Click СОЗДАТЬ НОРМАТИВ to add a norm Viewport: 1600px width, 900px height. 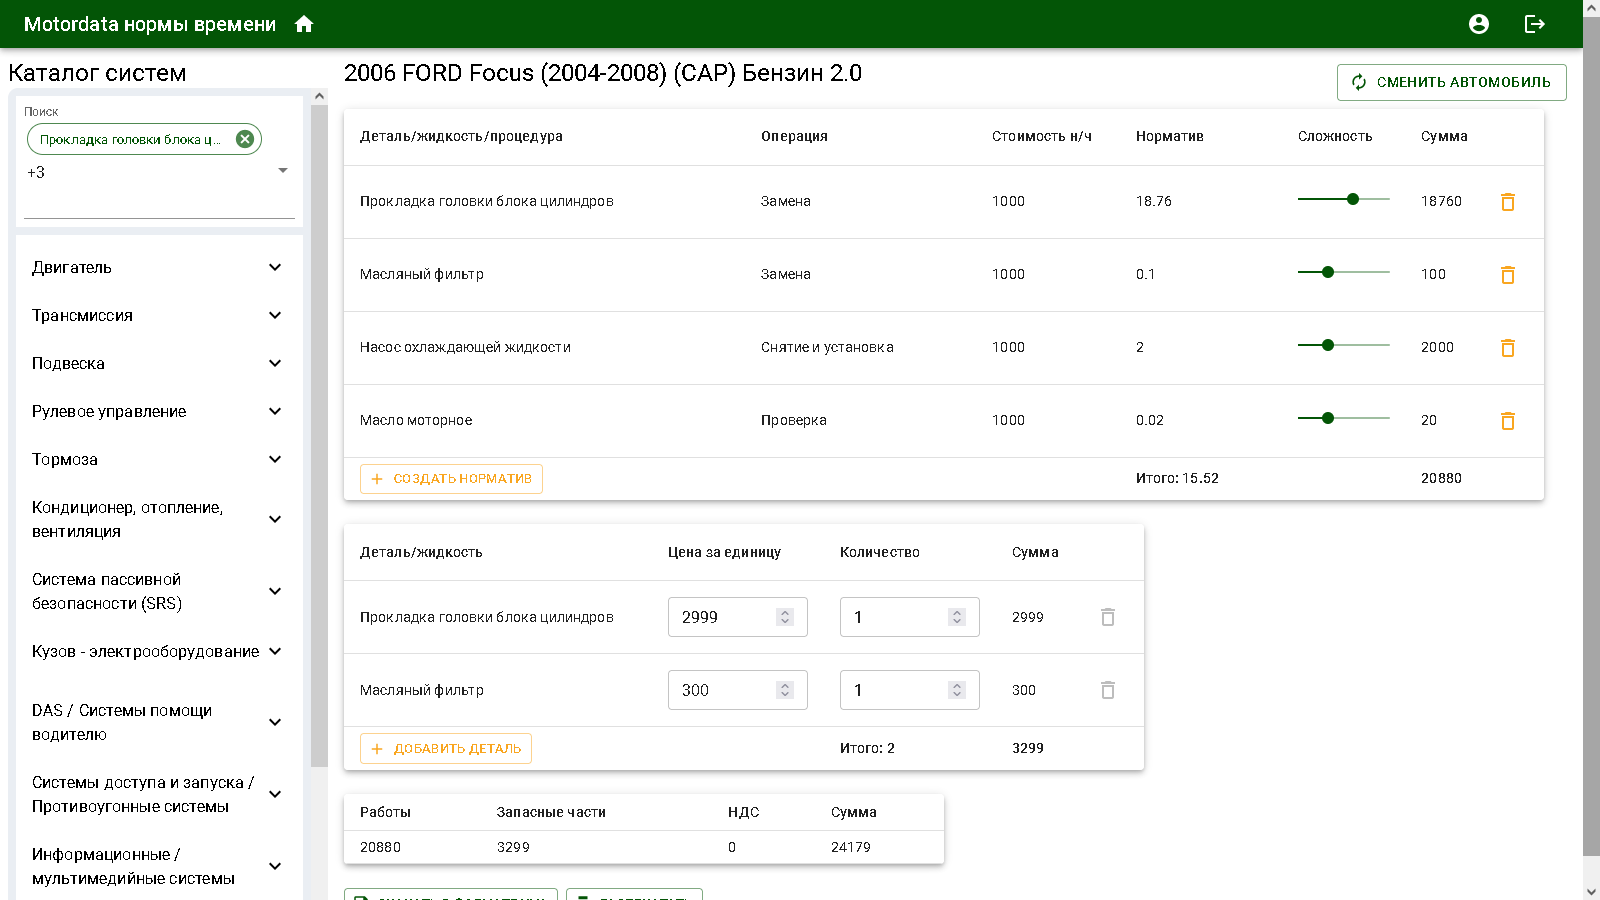click(x=451, y=478)
